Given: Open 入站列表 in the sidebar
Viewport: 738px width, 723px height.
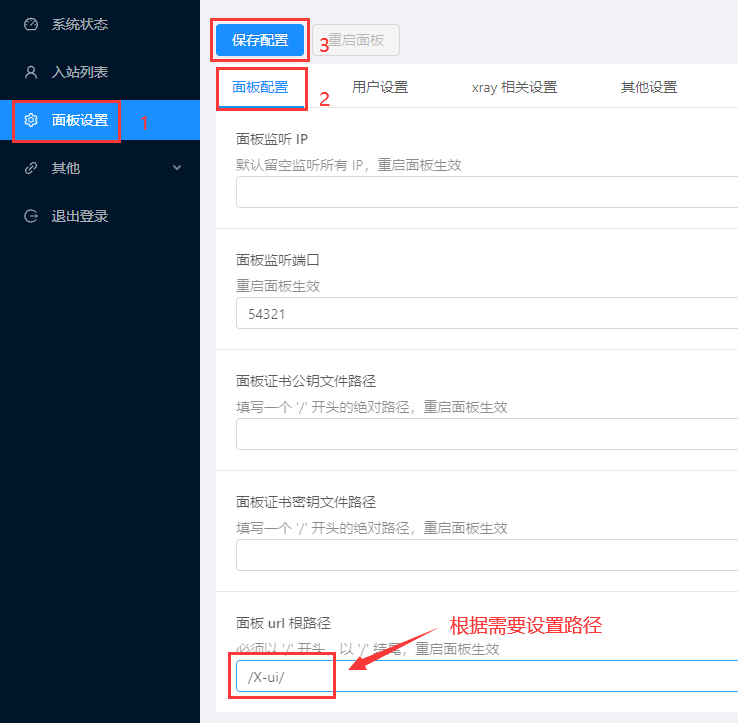Looking at the screenshot, I should point(79,72).
